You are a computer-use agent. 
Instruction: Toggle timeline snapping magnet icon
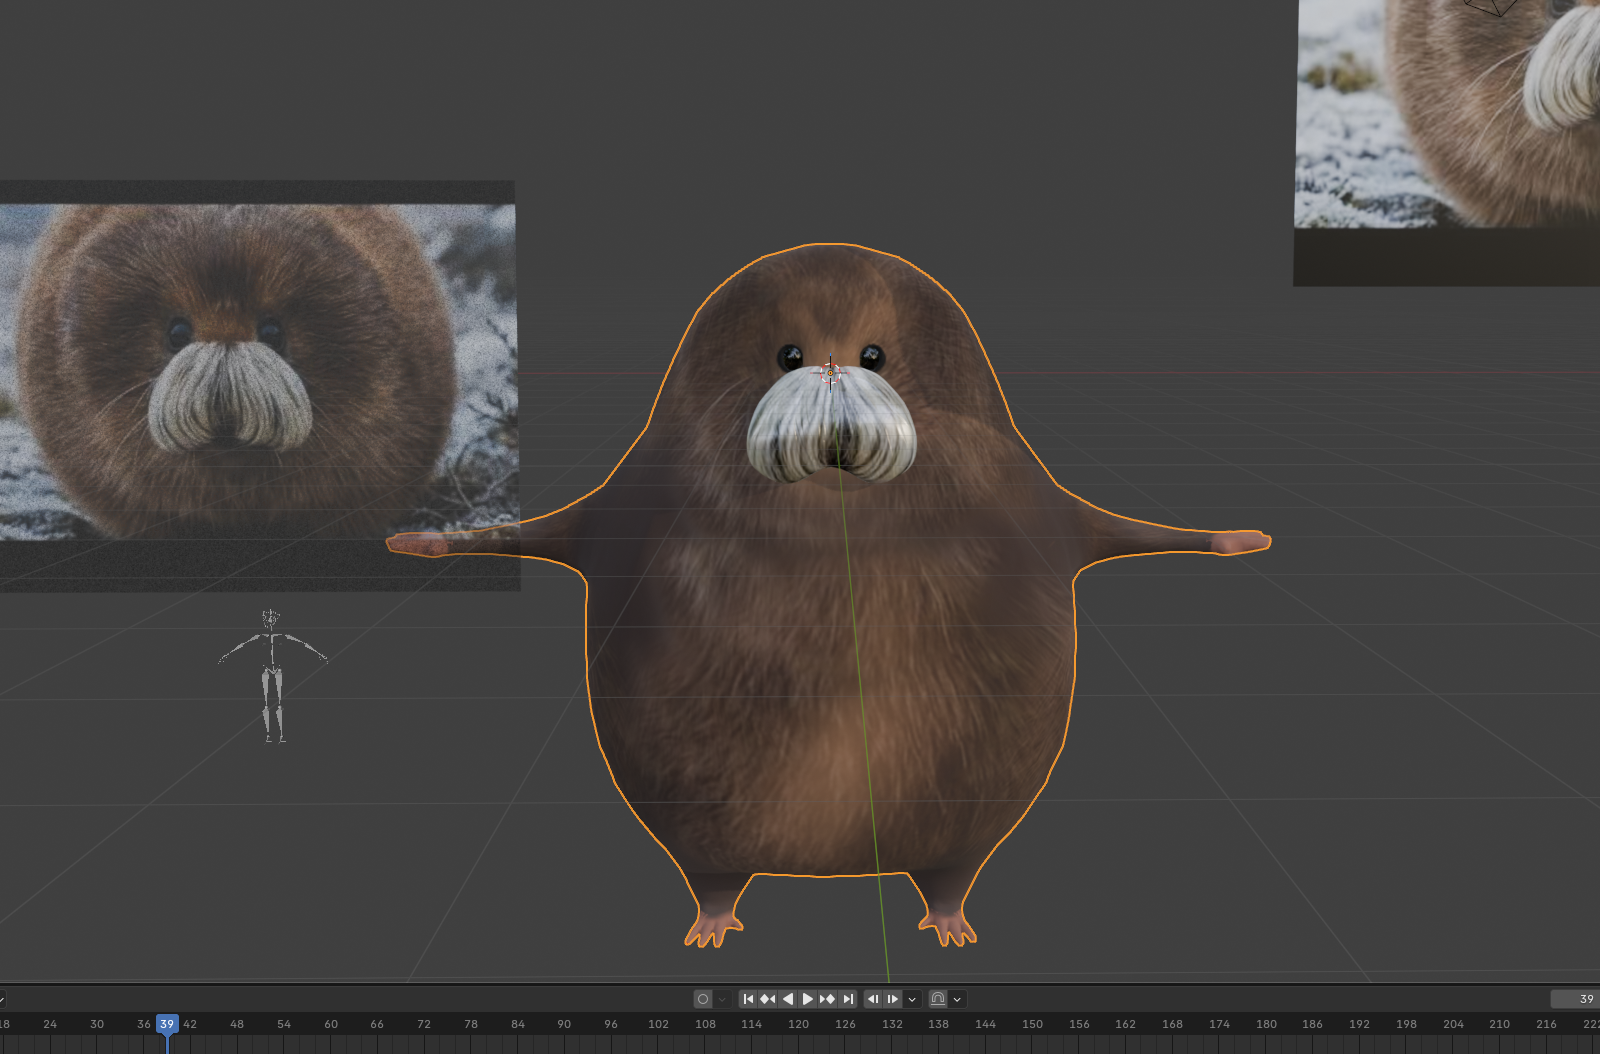[x=937, y=999]
